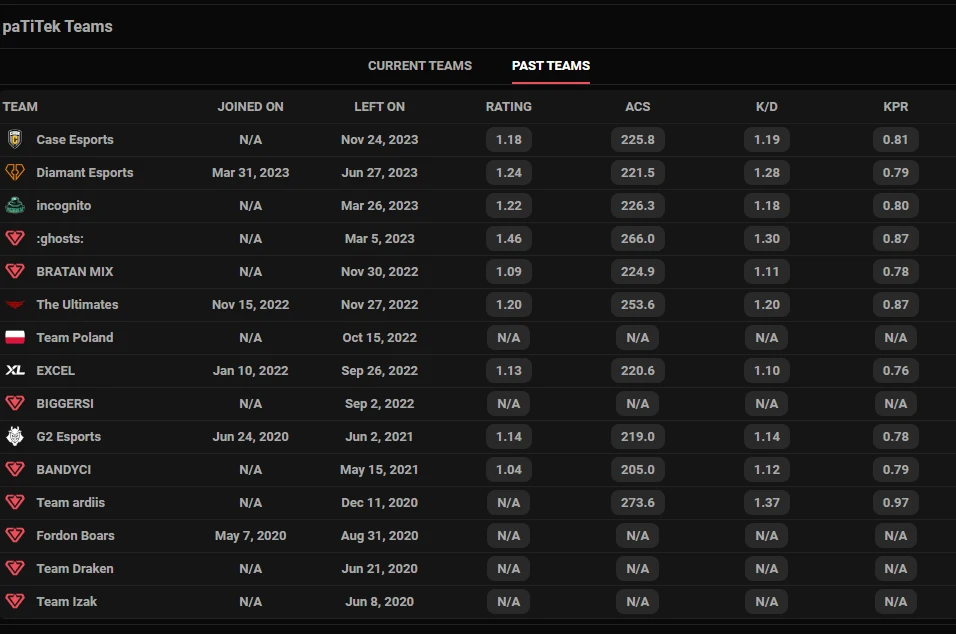
Task: Click the Team Poland flag icon
Action: [x=15, y=338]
